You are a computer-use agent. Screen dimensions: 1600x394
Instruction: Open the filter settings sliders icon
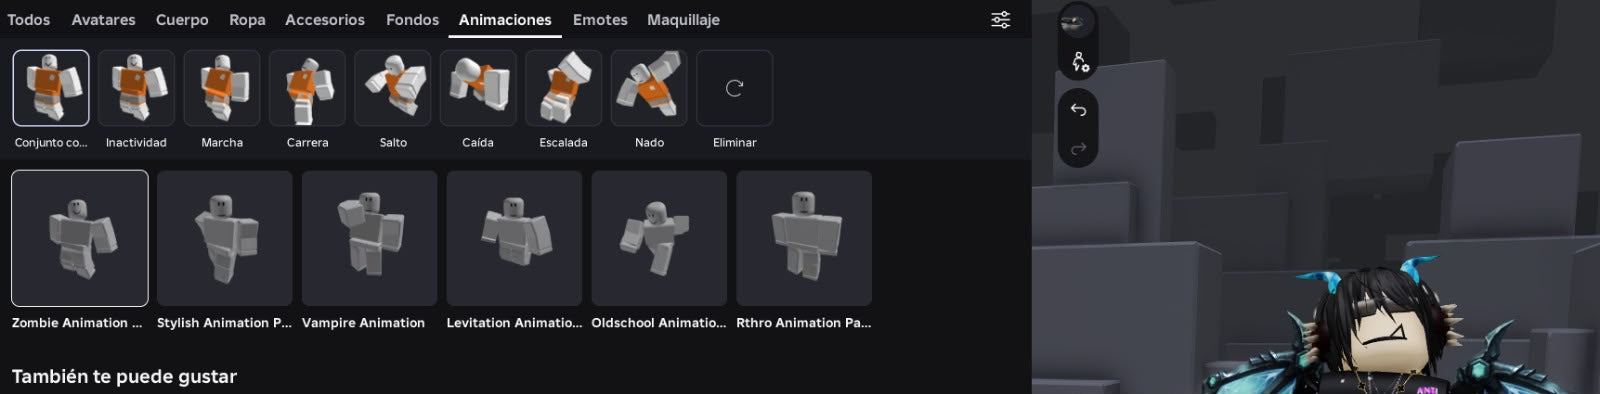[1000, 20]
